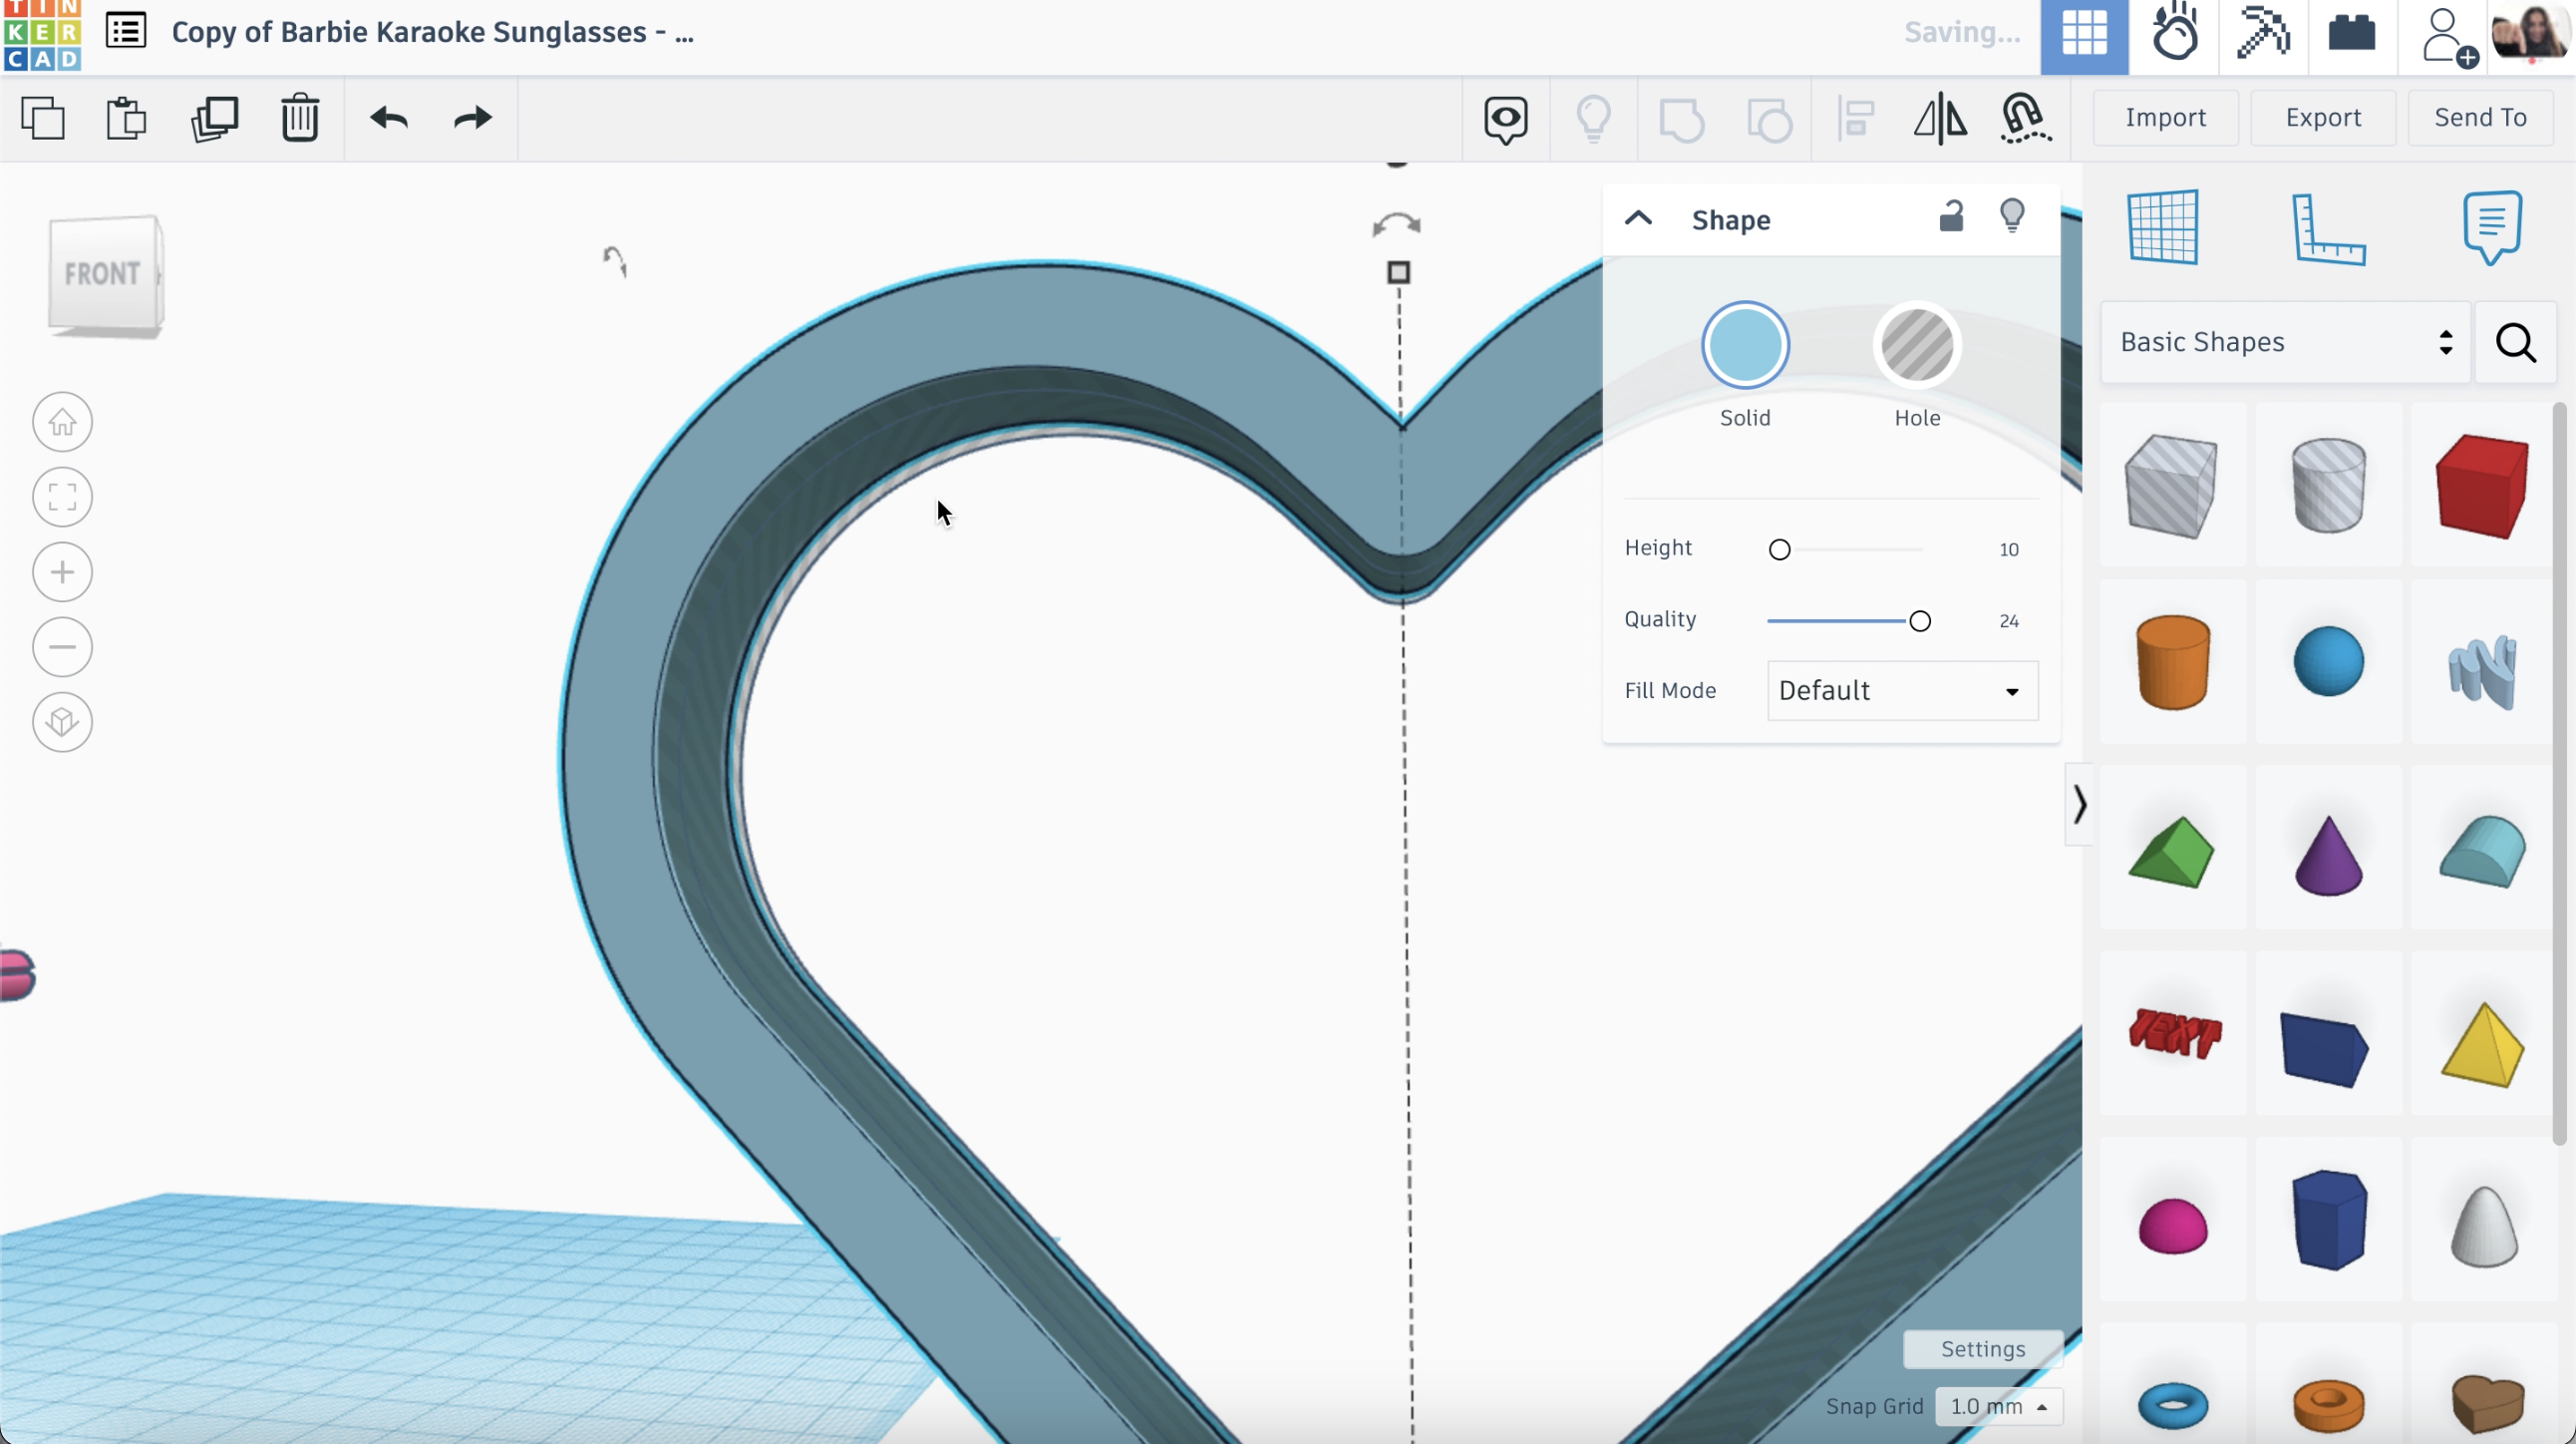Click the Mirror tool icon
The image size is (2576, 1444).
1941,117
